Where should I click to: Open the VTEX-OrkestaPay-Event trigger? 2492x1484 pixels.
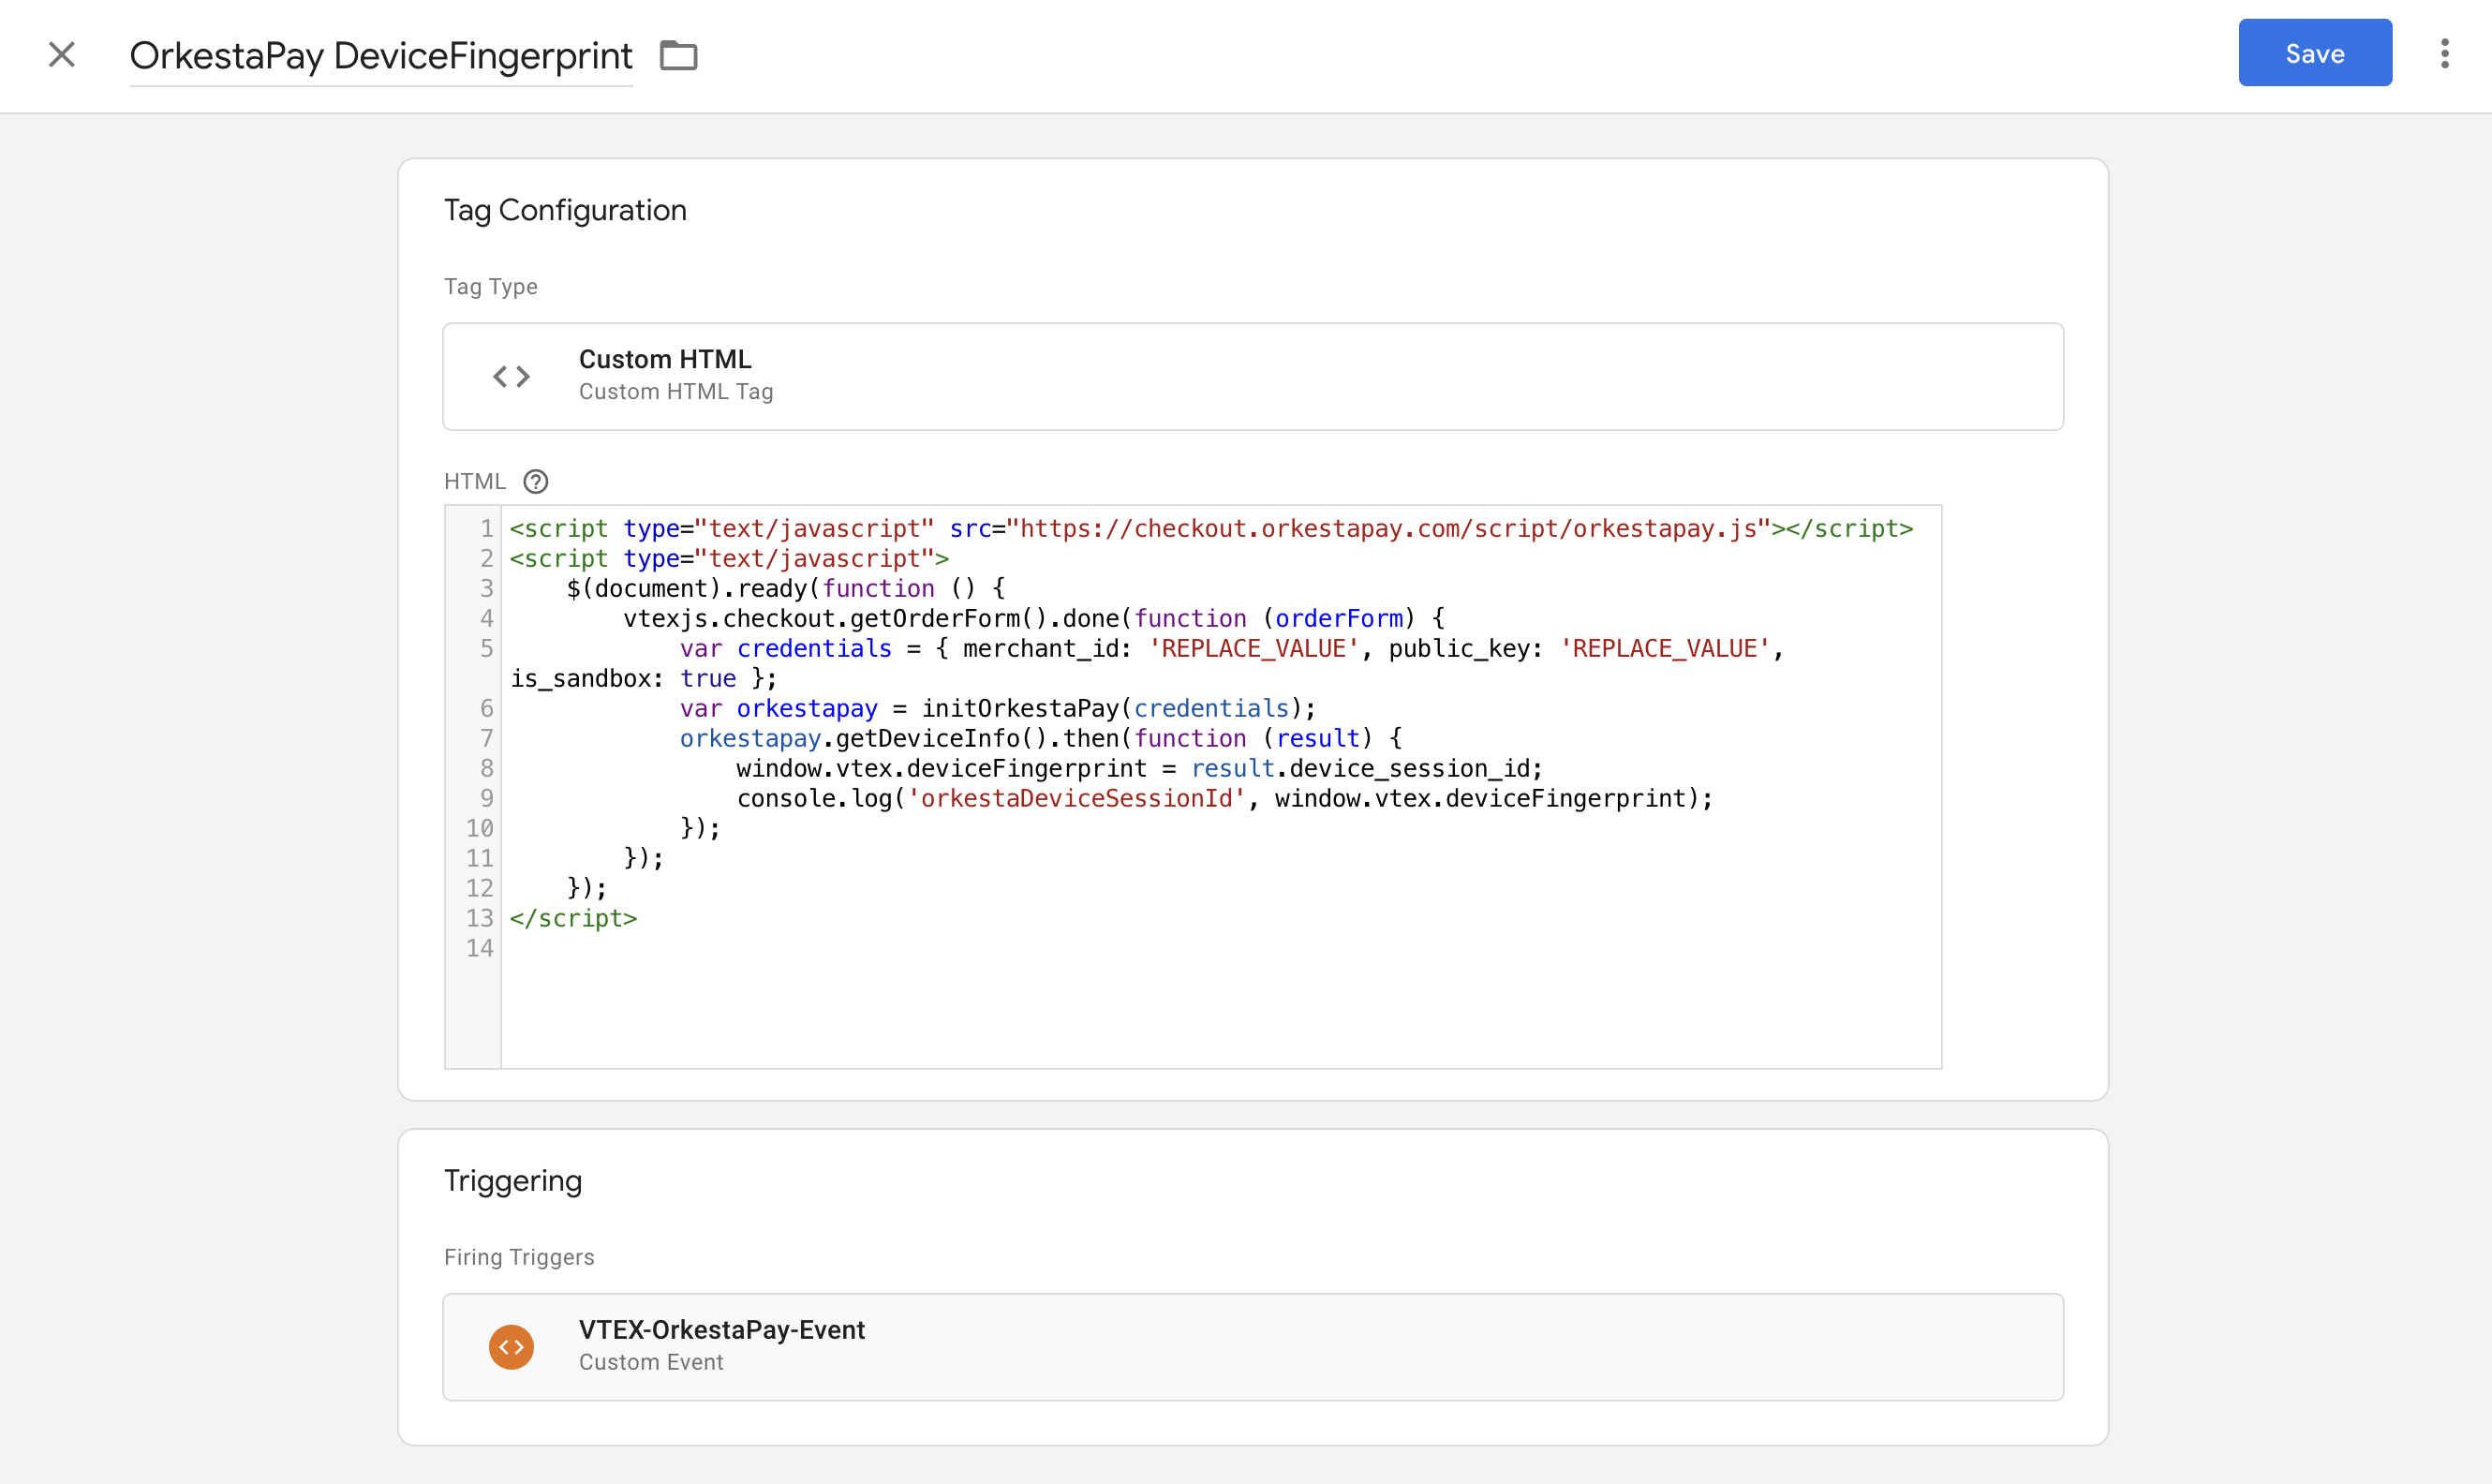[x=1253, y=1347]
